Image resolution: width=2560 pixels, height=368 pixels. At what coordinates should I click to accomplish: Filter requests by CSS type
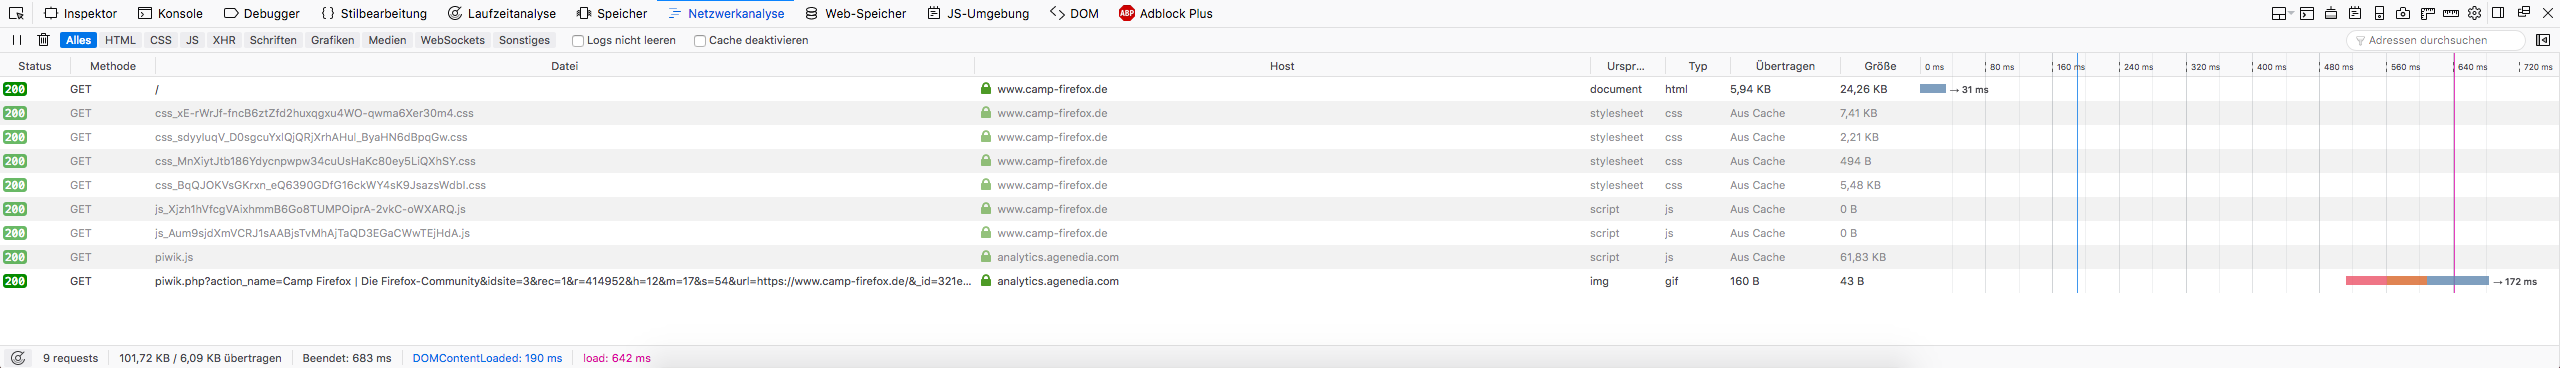(x=161, y=40)
